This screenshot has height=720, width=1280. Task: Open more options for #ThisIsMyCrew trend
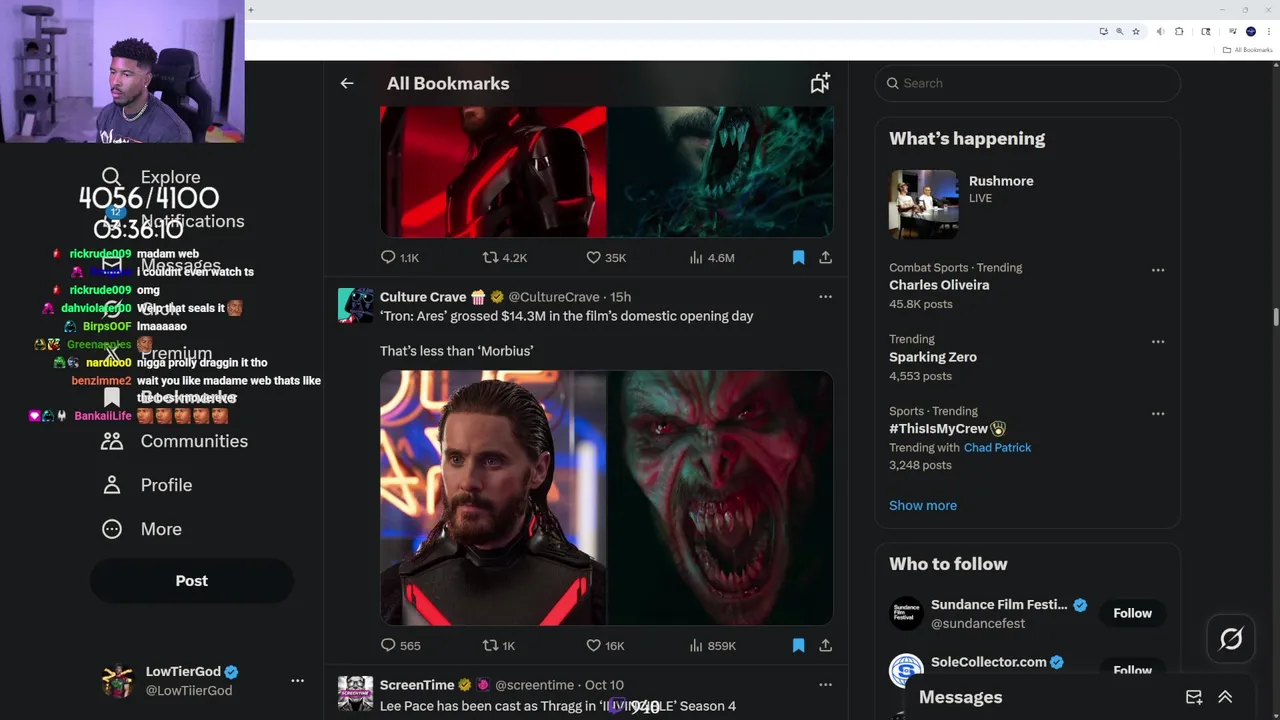tap(1158, 414)
